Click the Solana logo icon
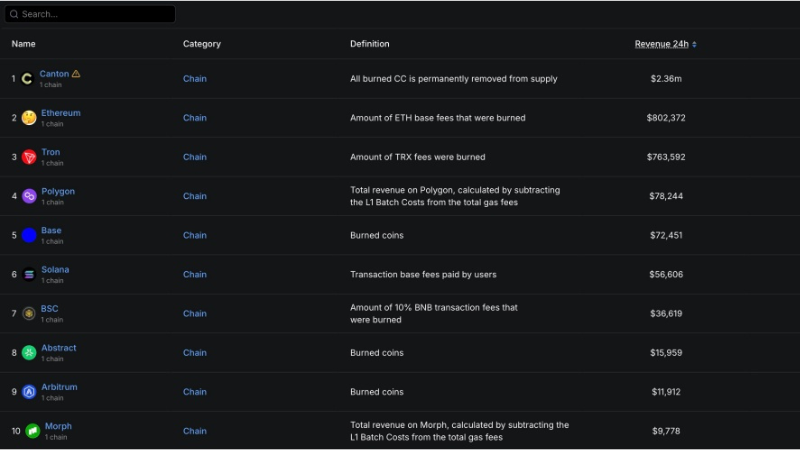Viewport: 800px width, 450px height. point(29,274)
